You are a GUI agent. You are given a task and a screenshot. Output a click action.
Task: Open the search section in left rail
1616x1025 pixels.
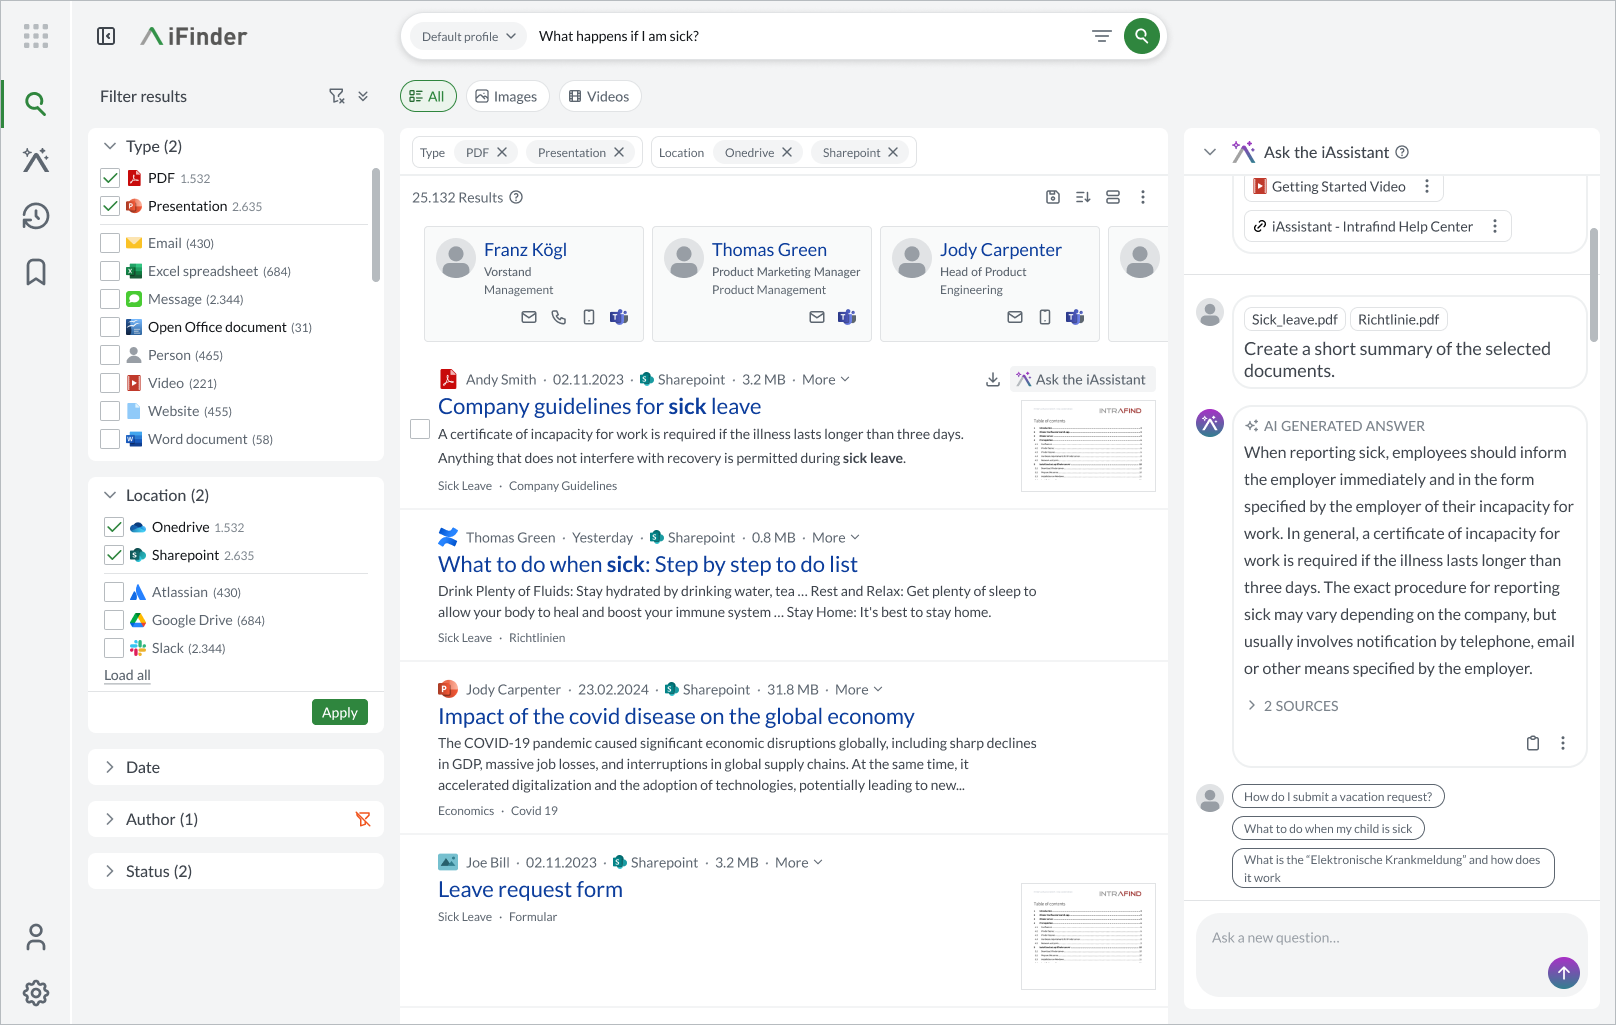pos(36,103)
